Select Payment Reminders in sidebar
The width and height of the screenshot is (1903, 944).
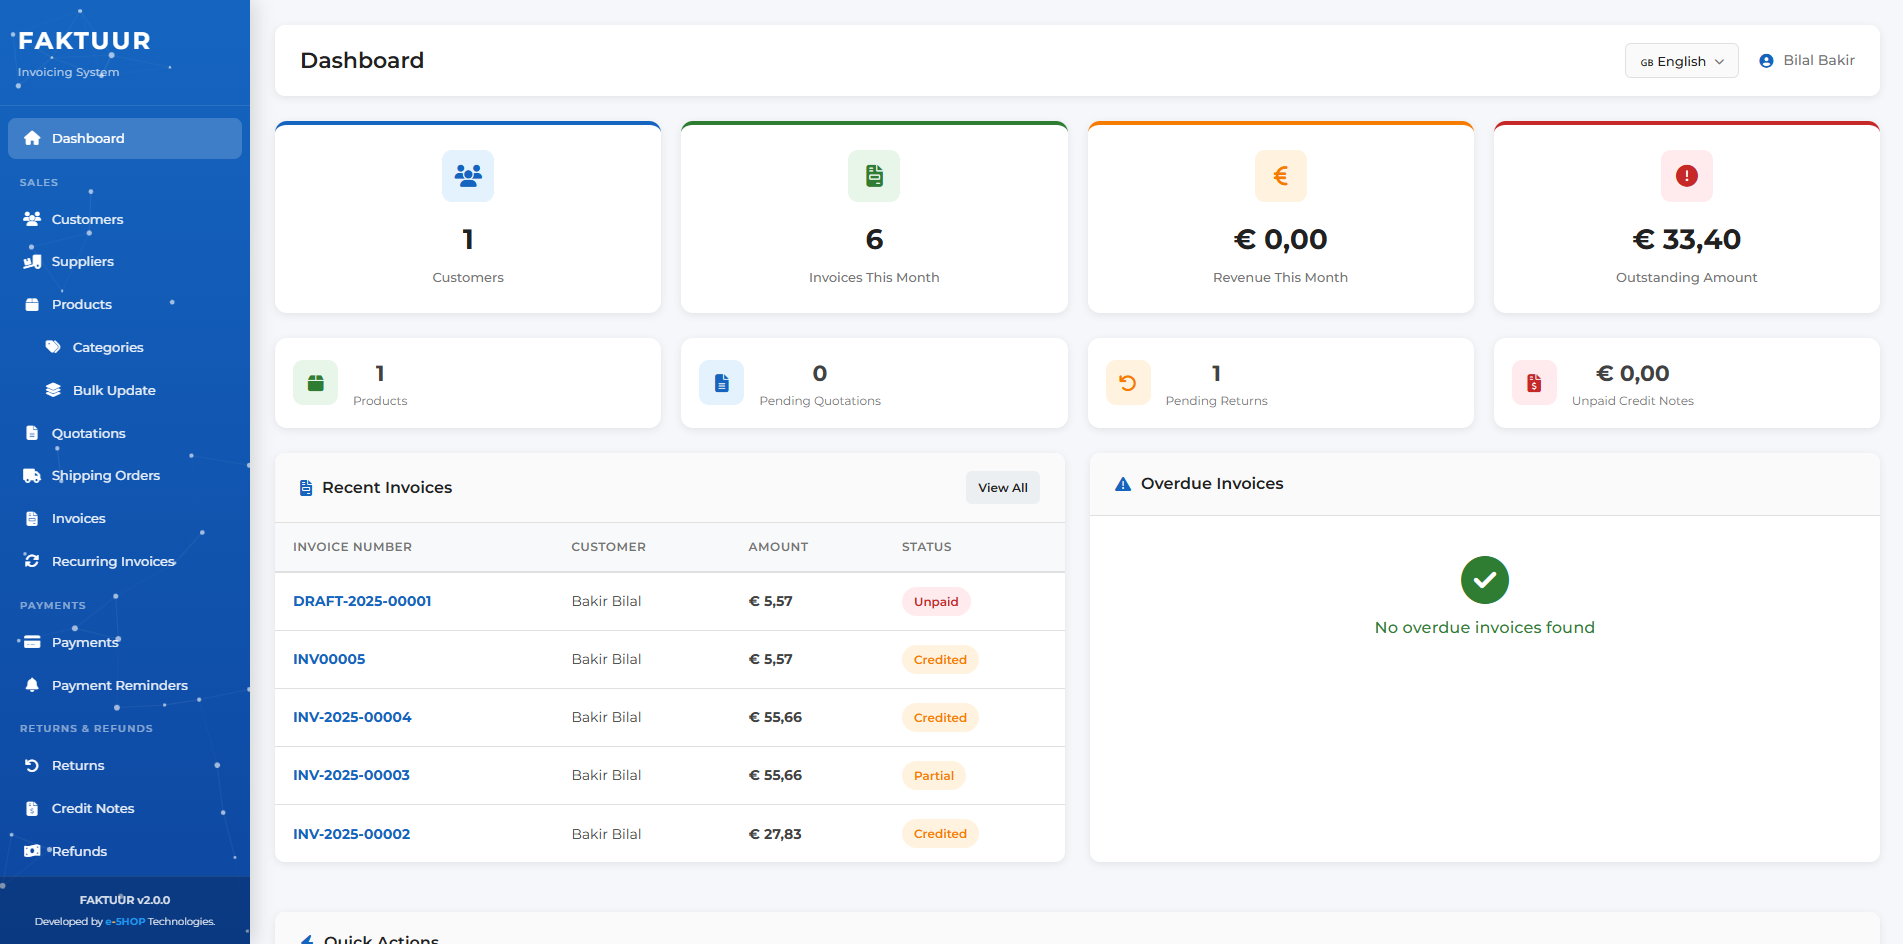(x=119, y=685)
